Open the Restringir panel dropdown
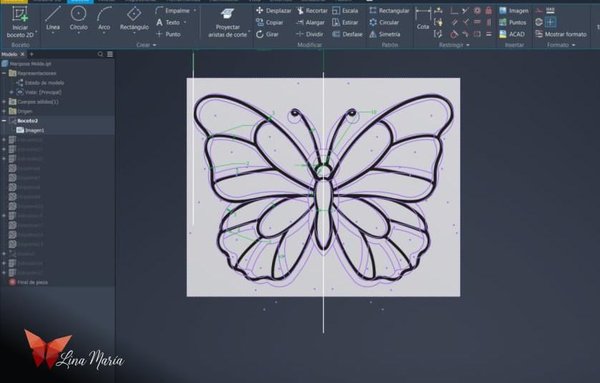 coord(454,45)
